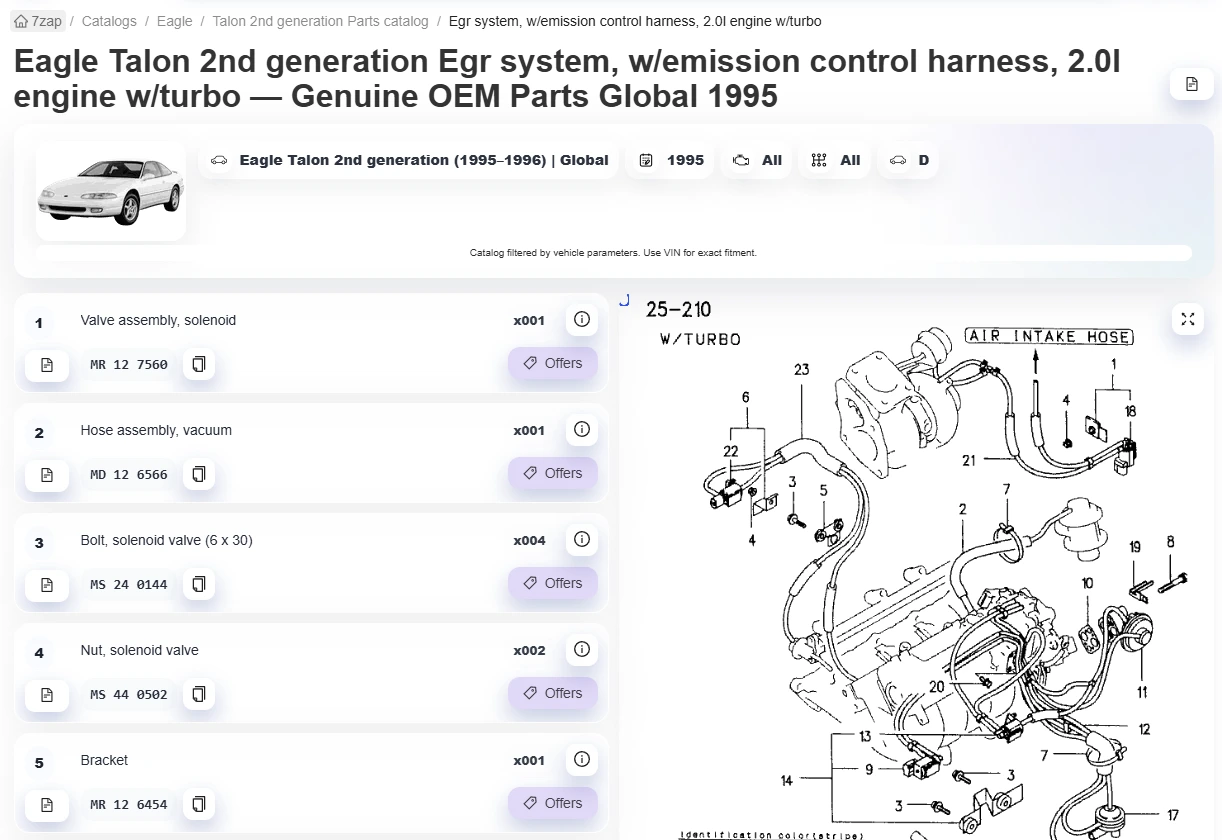Copy part number MD 12 6566
This screenshot has width=1222, height=840.
point(199,474)
